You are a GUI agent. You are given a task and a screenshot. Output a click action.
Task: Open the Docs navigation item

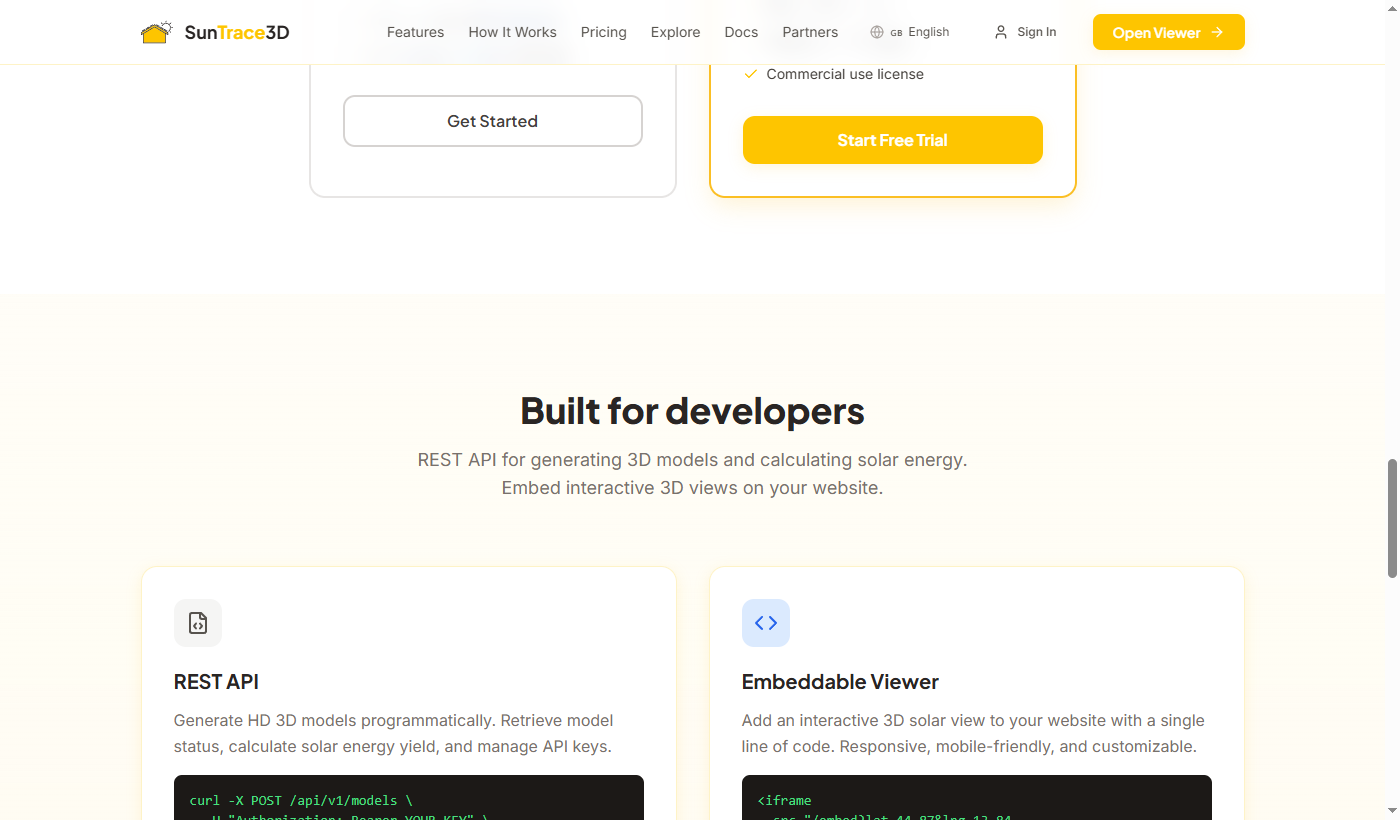[741, 31]
